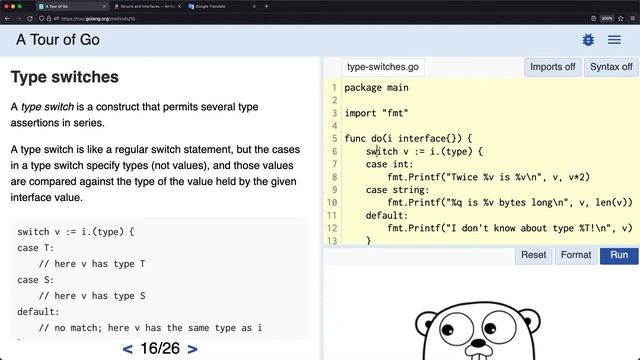Click comment '// here v has type T'
The image size is (640, 360).
92,264
